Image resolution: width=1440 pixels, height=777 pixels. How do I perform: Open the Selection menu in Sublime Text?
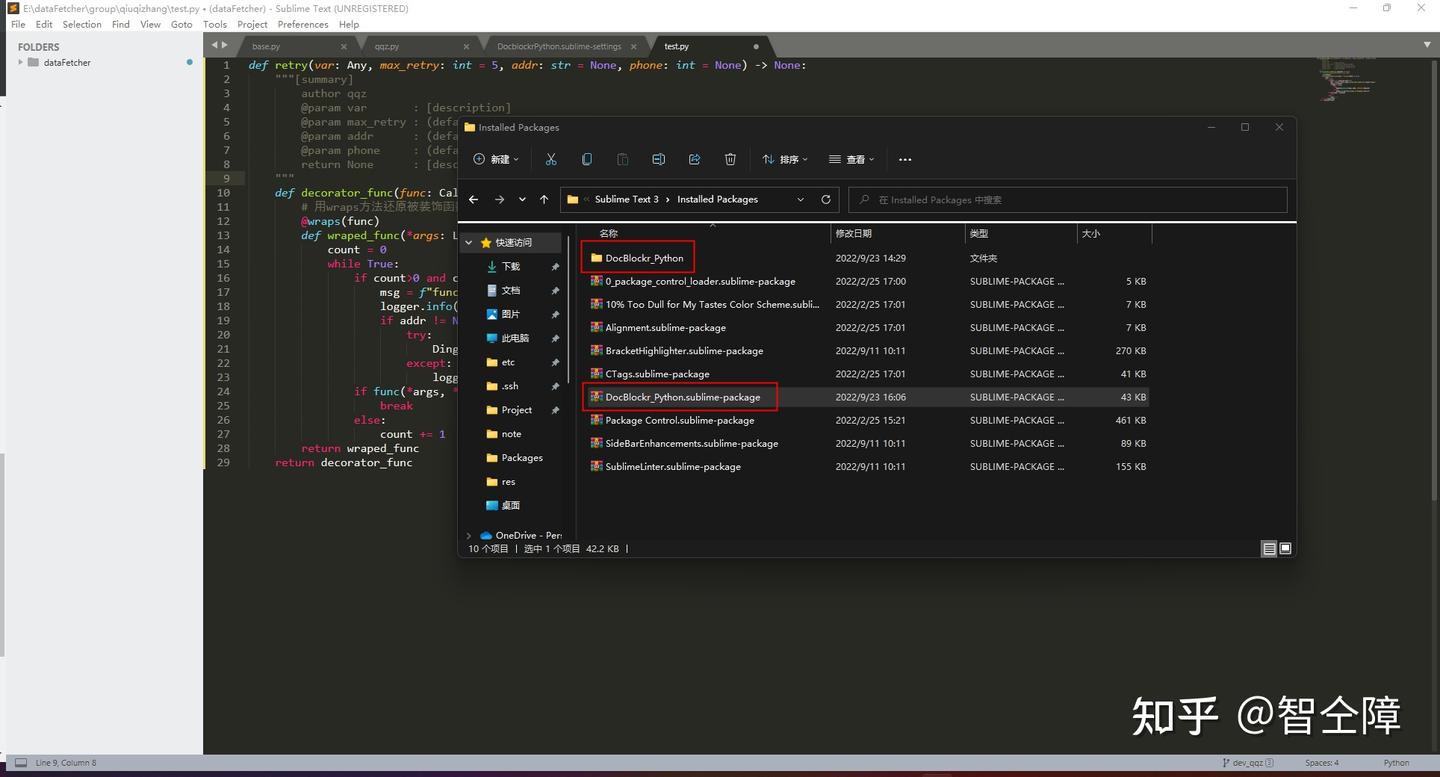82,24
